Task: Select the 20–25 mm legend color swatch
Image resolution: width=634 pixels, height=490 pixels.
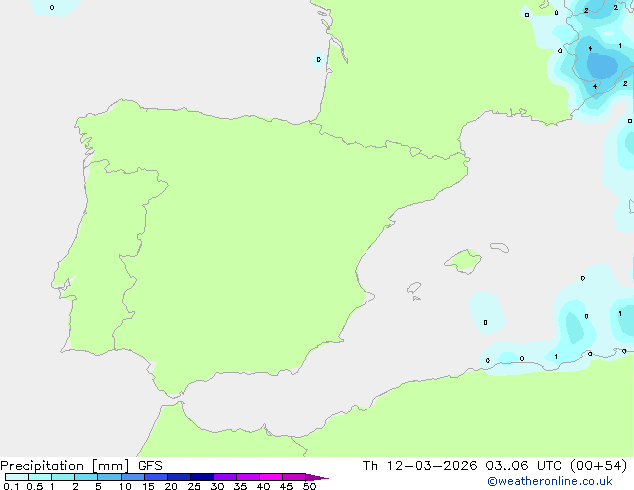Action: coord(179,477)
